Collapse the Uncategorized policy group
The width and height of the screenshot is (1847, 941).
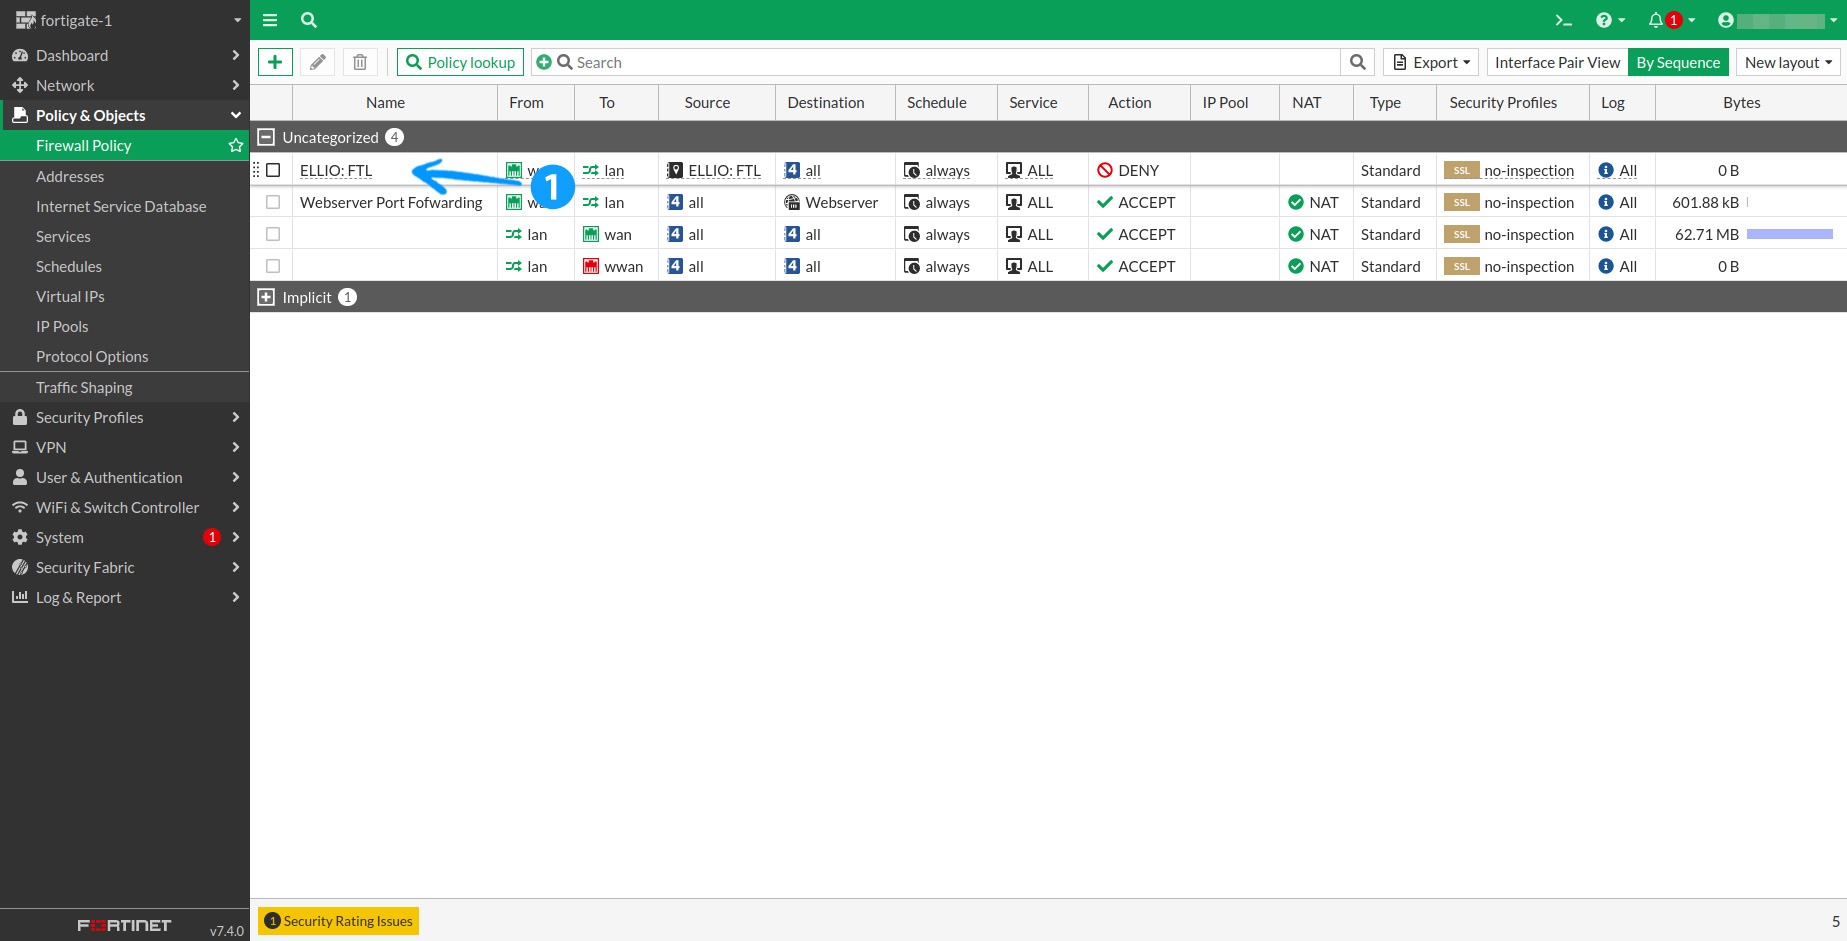coord(266,137)
